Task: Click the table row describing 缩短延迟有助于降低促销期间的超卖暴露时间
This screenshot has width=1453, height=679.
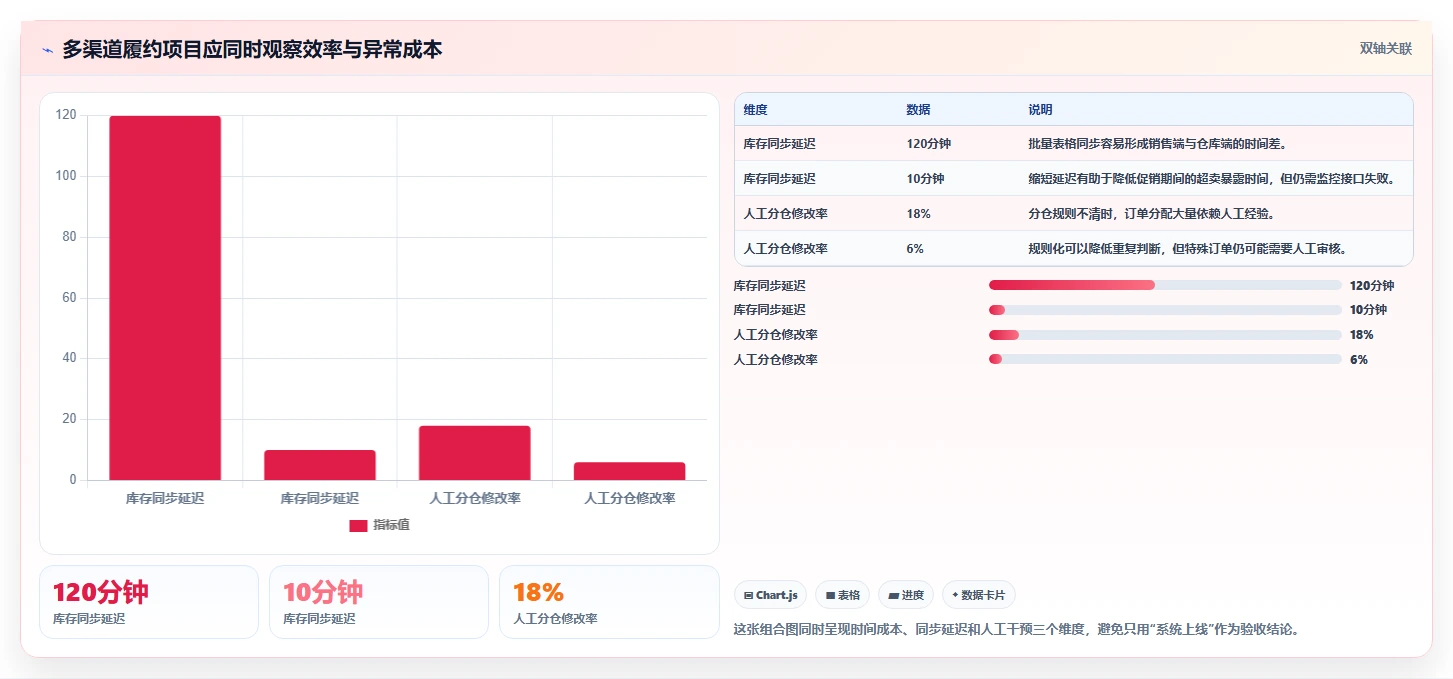Action: (1074, 178)
